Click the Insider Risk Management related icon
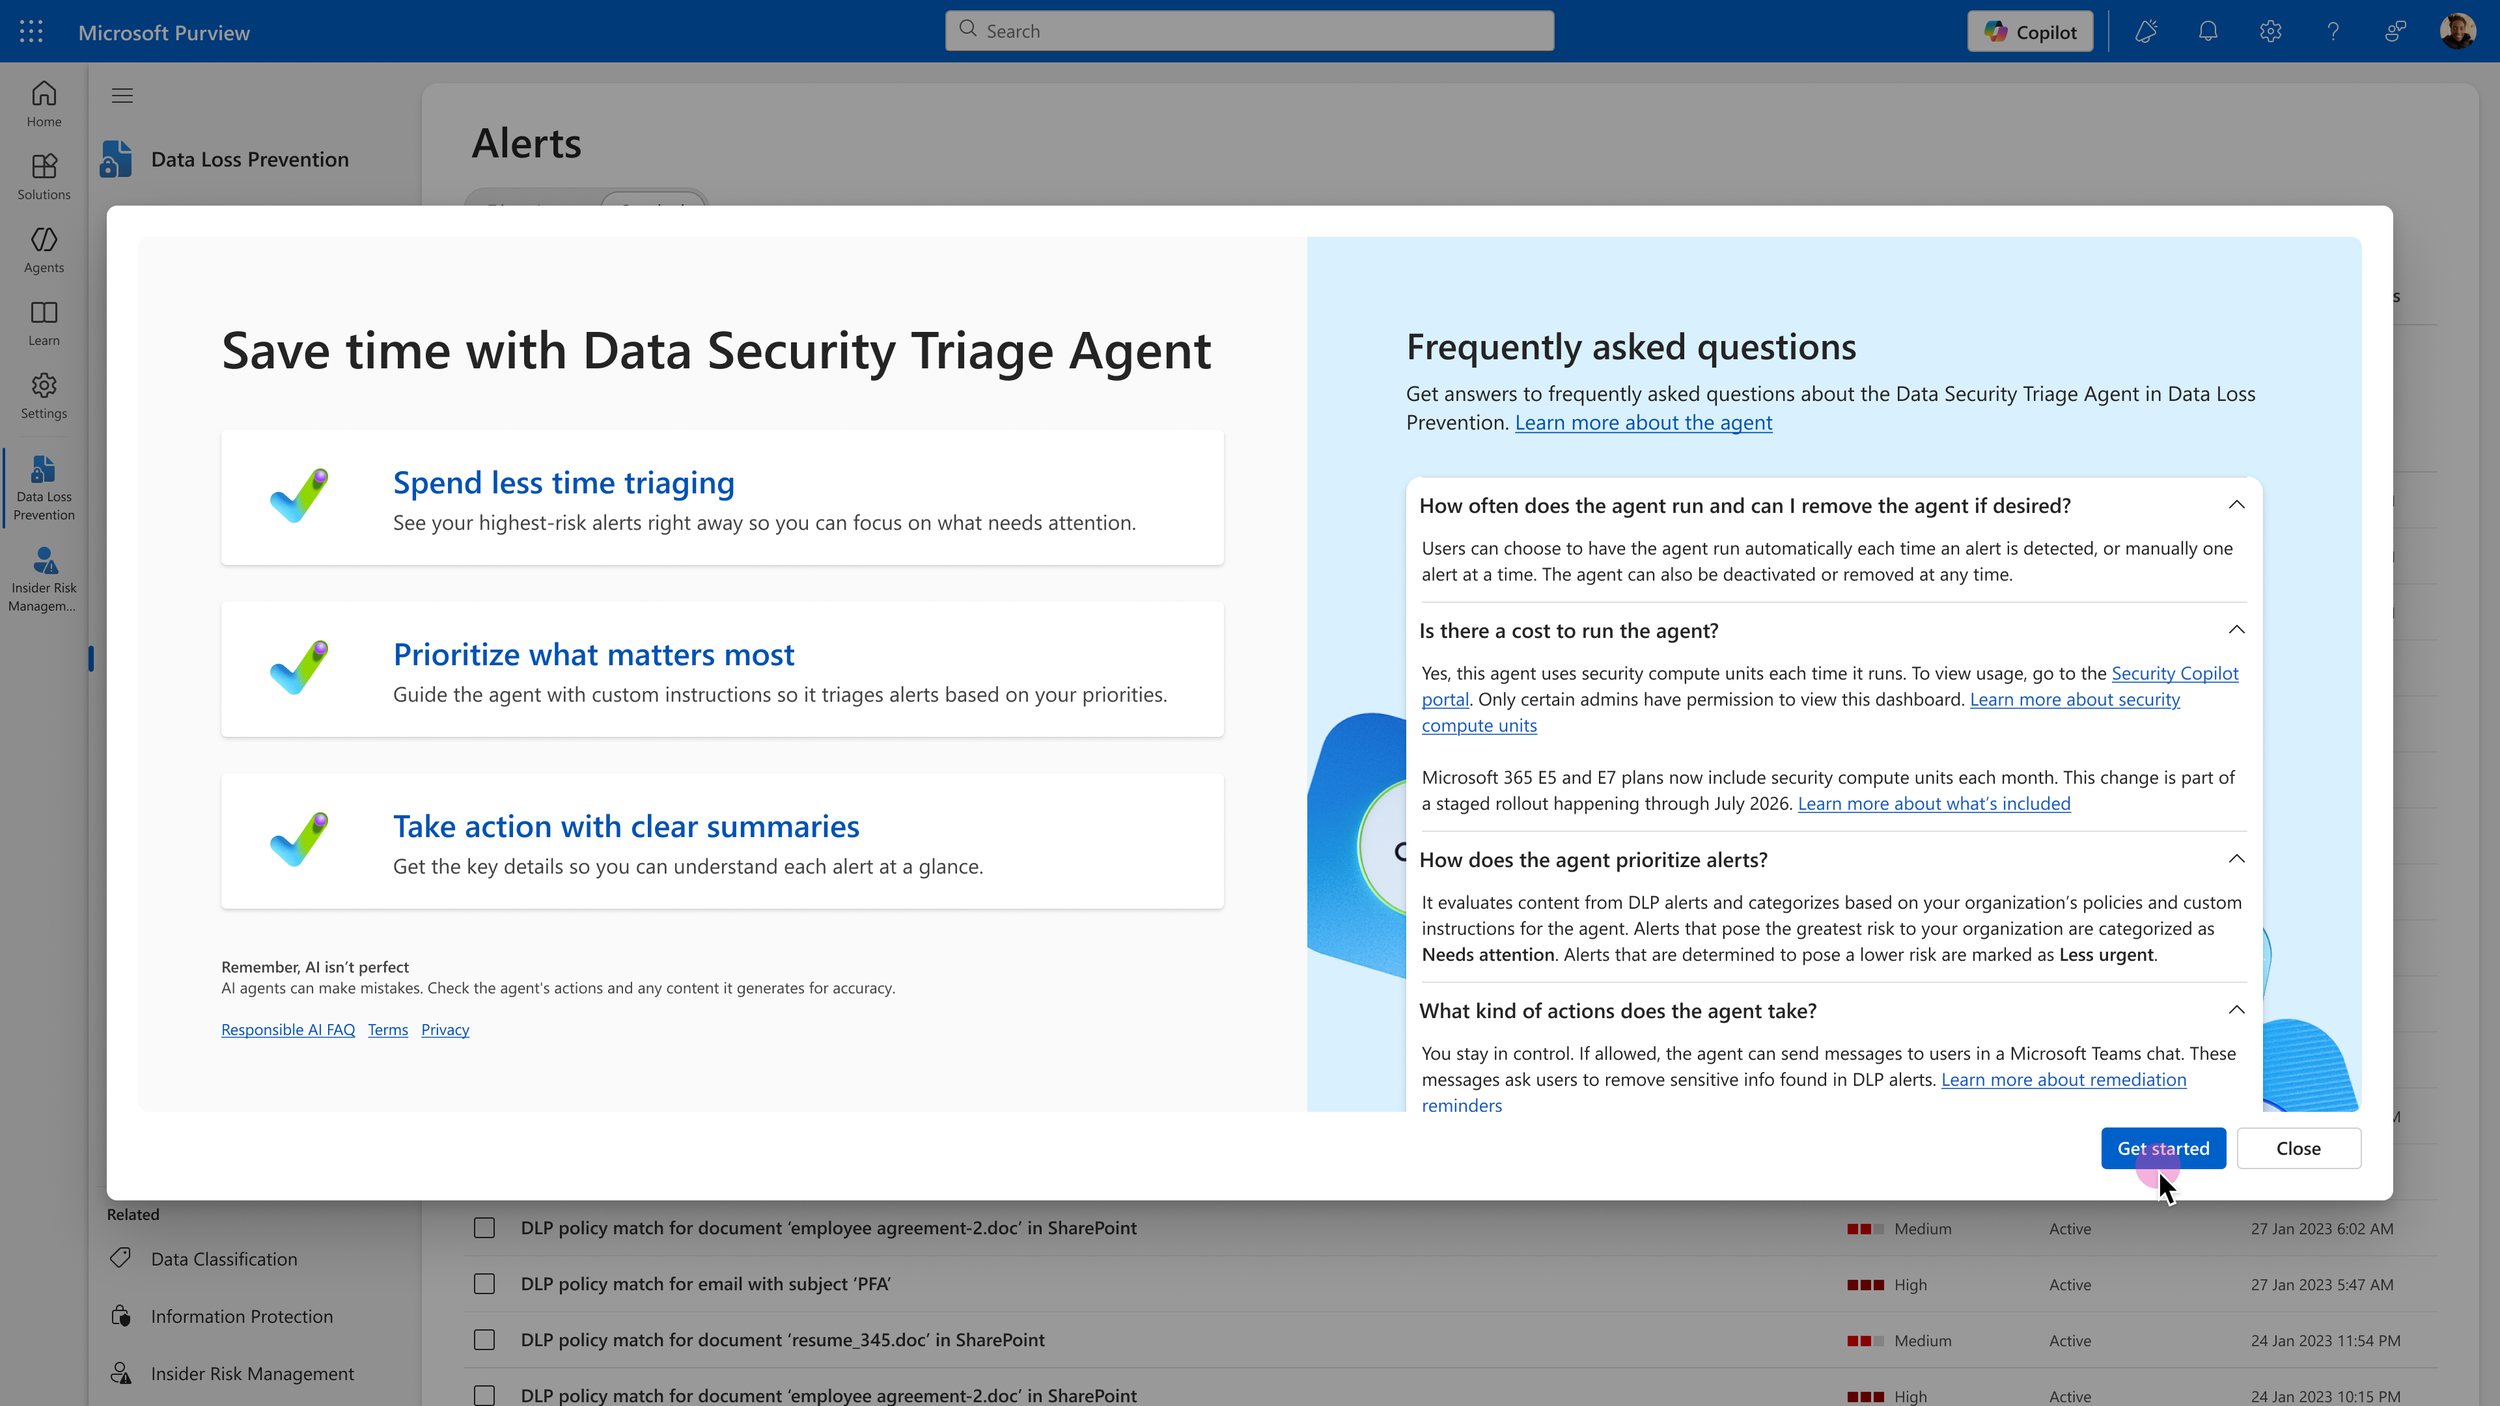 tap(121, 1373)
